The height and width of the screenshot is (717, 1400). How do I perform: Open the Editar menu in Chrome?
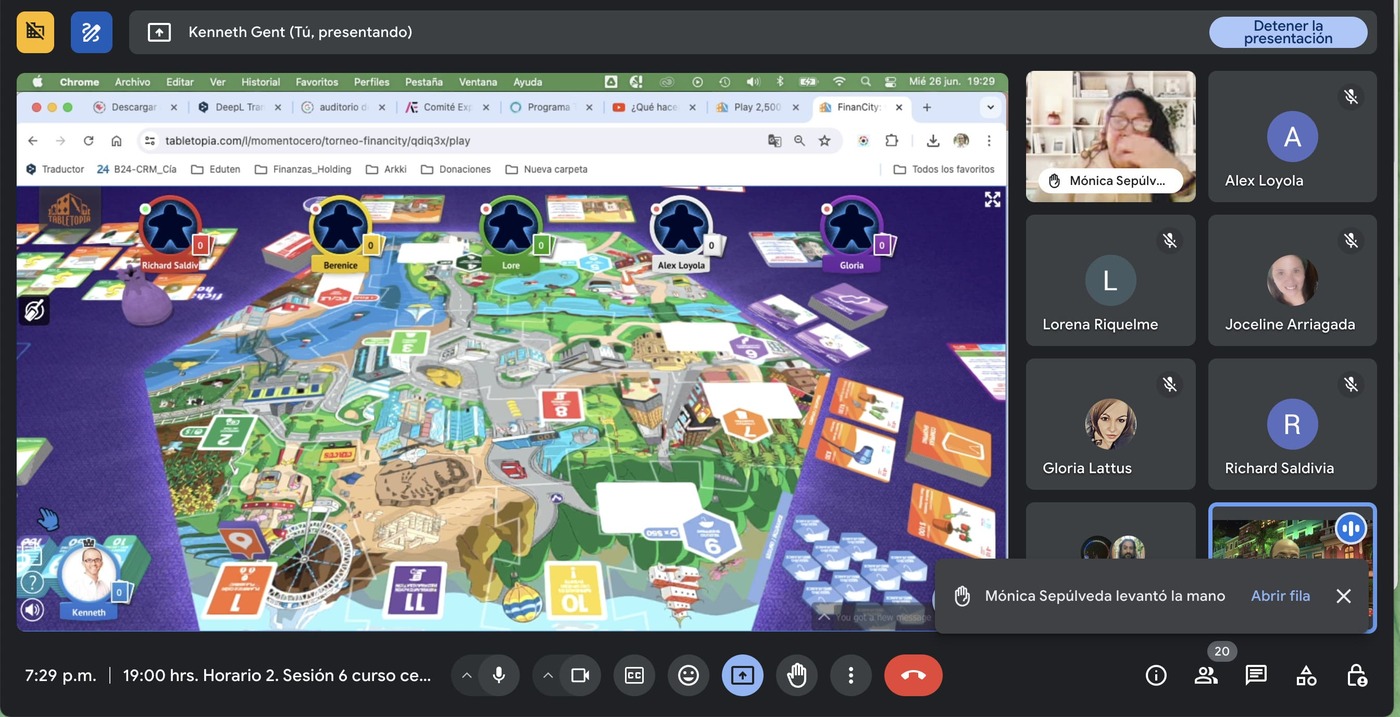click(x=180, y=82)
